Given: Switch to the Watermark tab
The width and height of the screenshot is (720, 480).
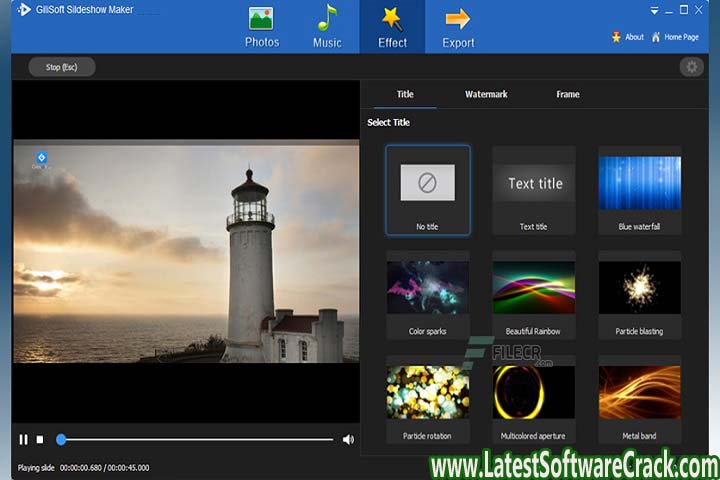Looking at the screenshot, I should (x=486, y=94).
